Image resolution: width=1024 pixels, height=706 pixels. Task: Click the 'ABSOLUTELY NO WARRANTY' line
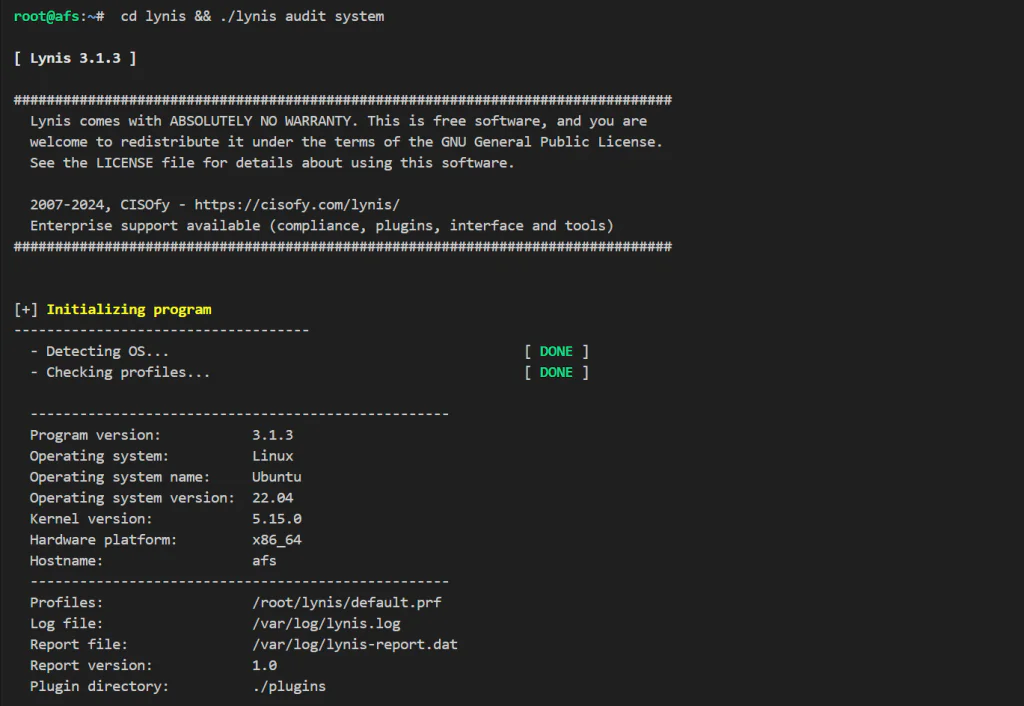(338, 121)
